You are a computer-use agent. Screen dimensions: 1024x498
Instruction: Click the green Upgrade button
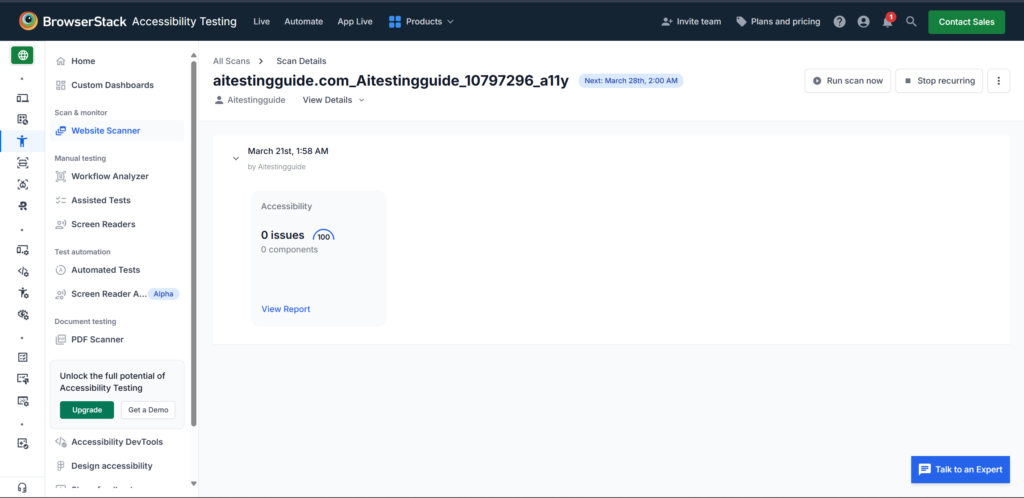(x=87, y=410)
